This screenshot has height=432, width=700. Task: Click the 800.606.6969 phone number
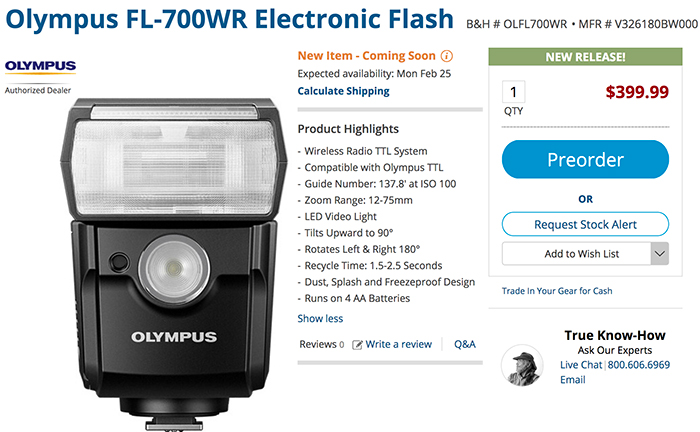pyautogui.click(x=638, y=366)
